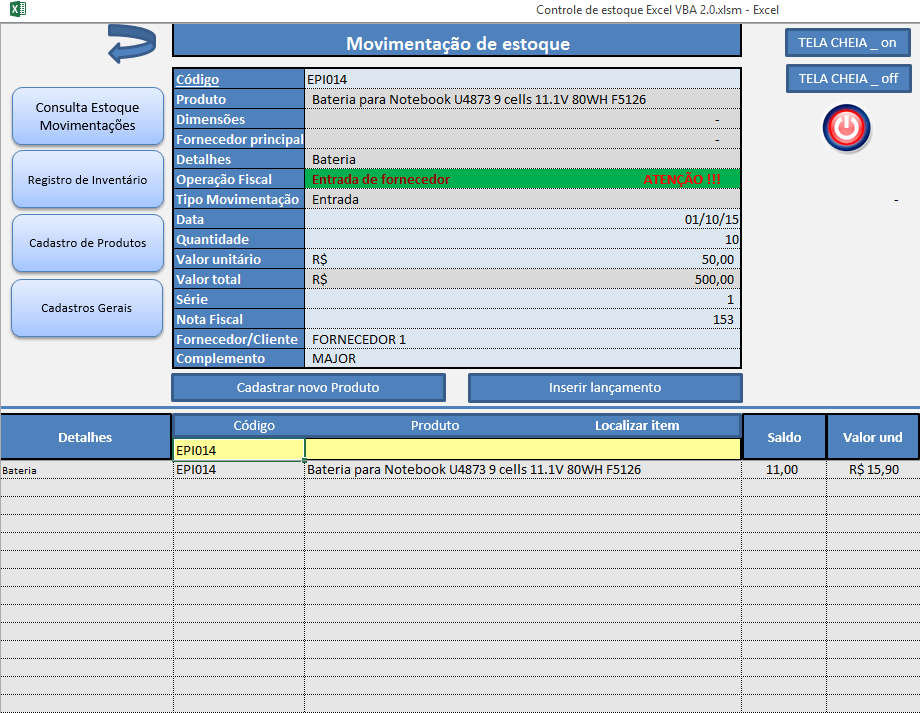Select the Data field 01/10/15
The width and height of the screenshot is (920, 713).
(x=522, y=219)
